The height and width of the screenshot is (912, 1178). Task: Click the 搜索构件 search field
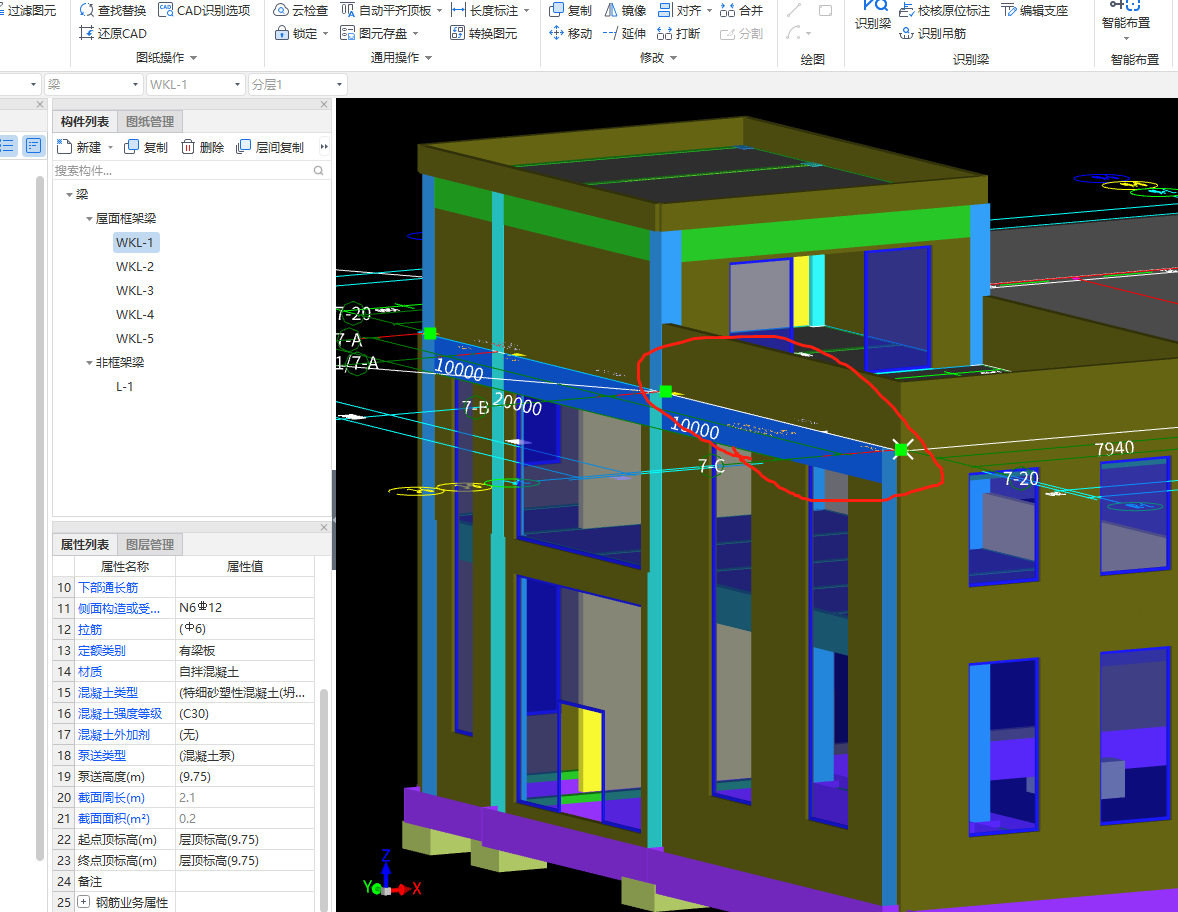coord(190,171)
